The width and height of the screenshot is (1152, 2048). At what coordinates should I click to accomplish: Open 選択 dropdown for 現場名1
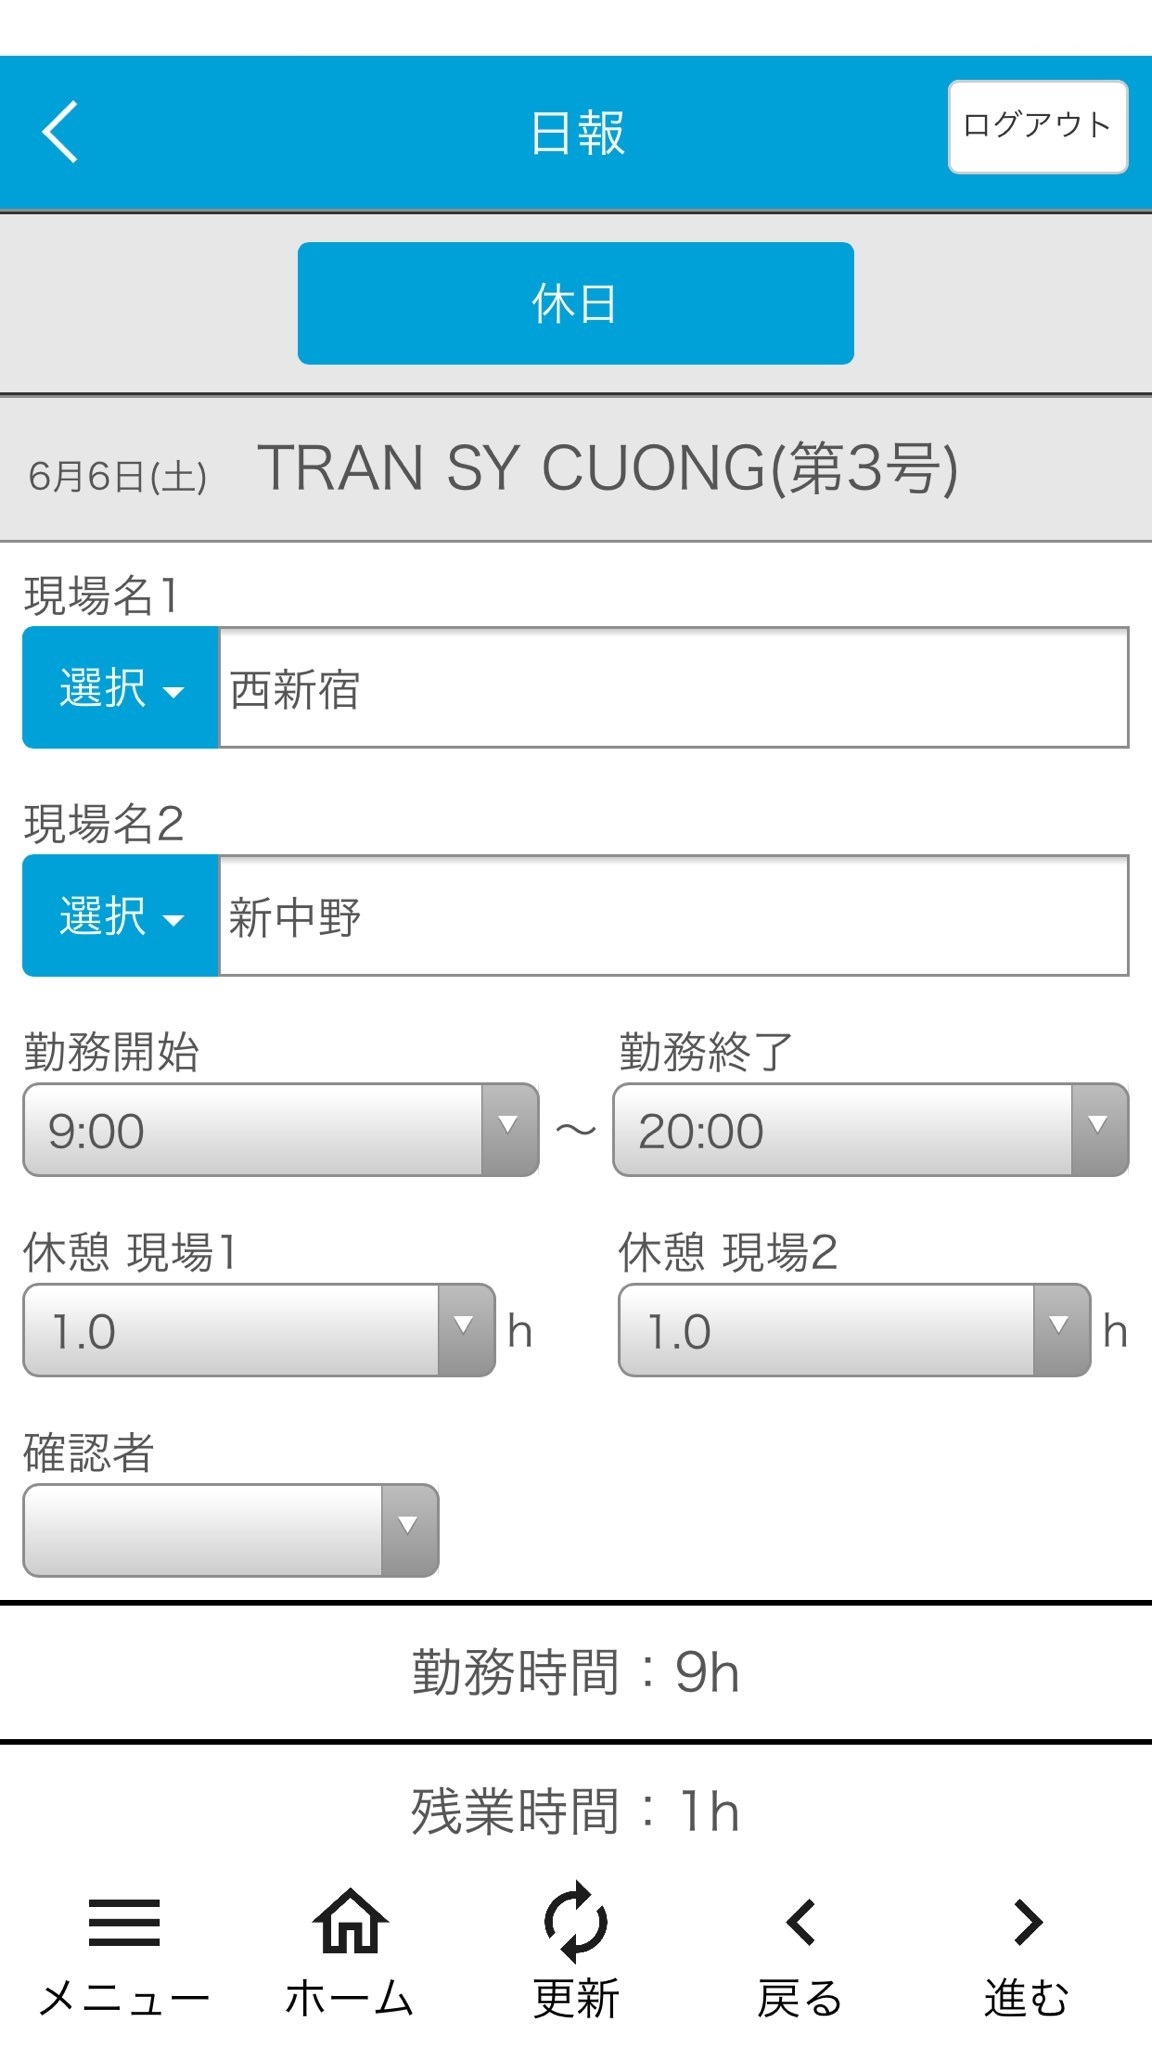(x=121, y=688)
